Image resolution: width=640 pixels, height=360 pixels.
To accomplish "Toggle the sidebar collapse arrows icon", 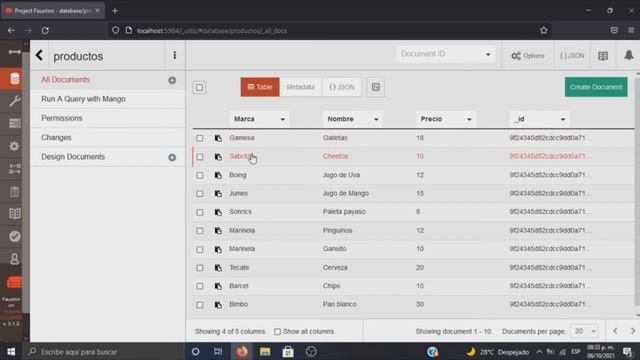I will [15, 52].
